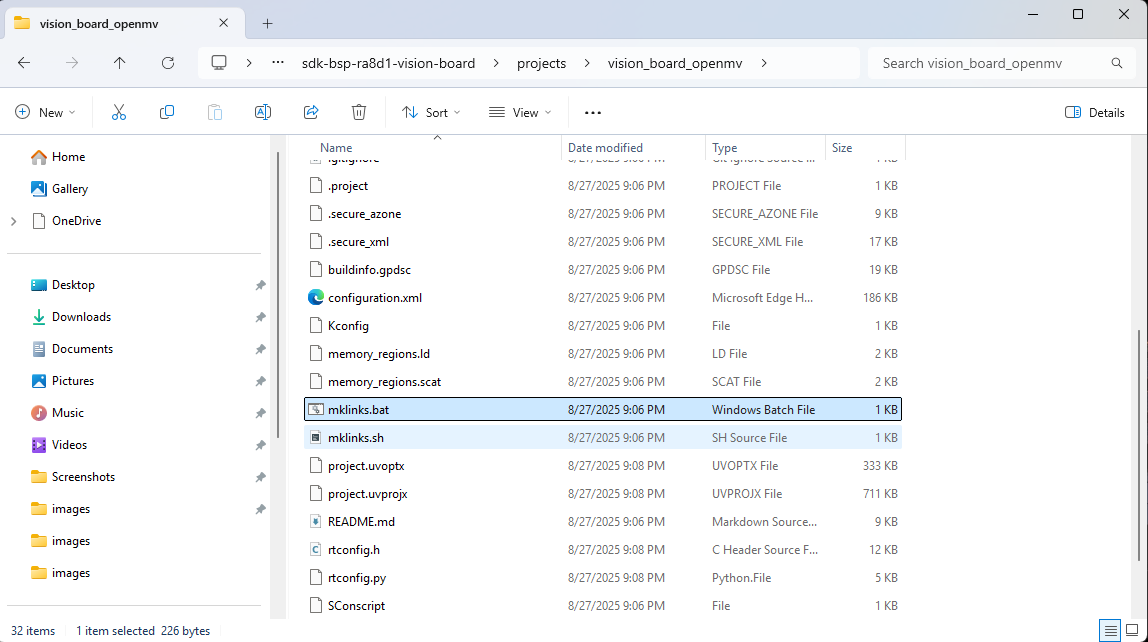Expand the OneDrive tree node
Viewport: 1148px width, 642px height.
(14, 221)
